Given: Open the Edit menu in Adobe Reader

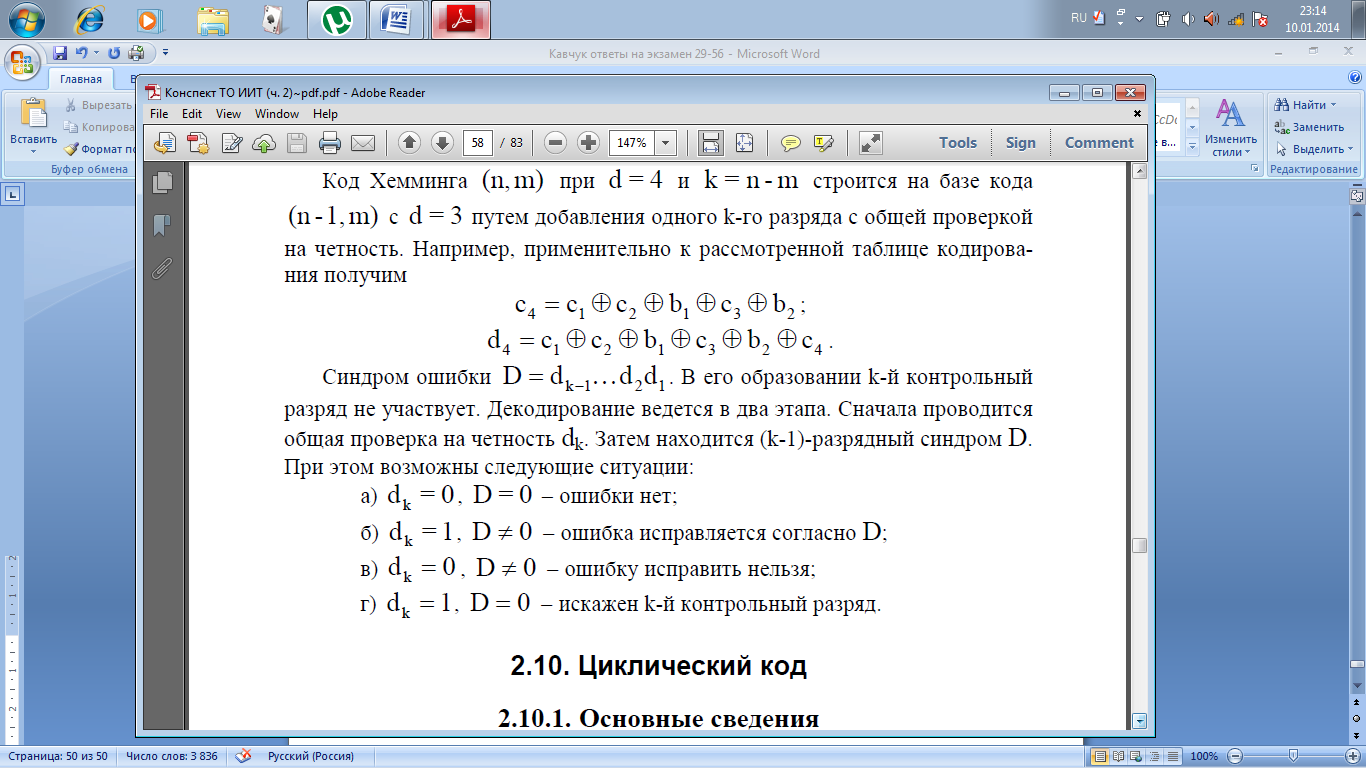Looking at the screenshot, I should tap(192, 114).
